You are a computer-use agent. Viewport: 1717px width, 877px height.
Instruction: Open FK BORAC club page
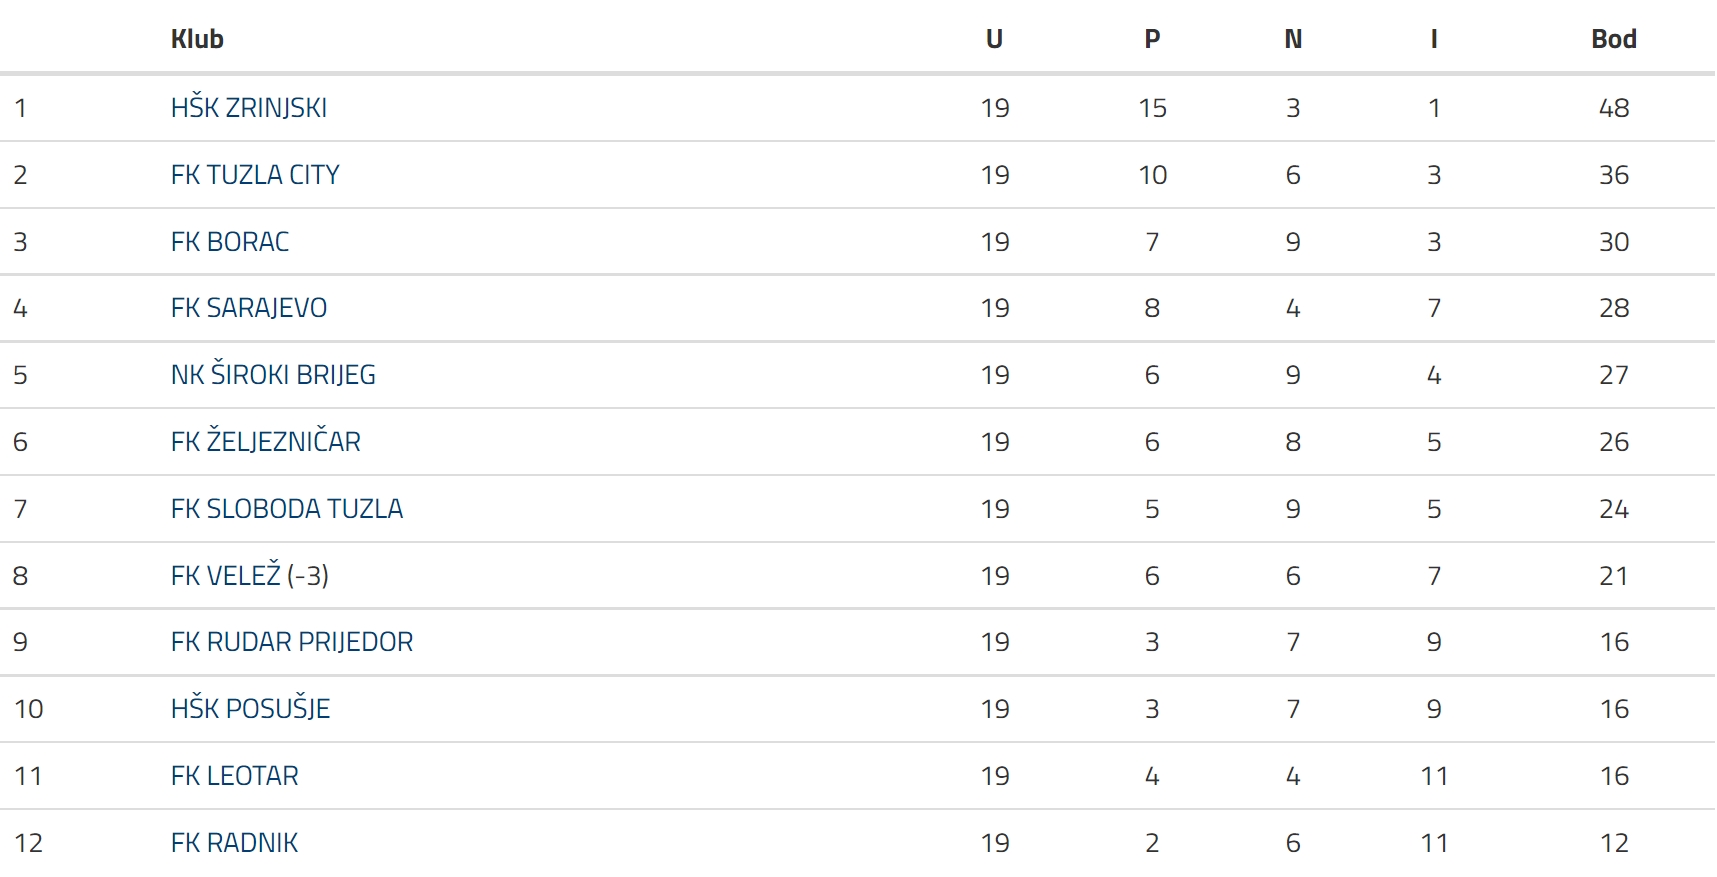(230, 242)
